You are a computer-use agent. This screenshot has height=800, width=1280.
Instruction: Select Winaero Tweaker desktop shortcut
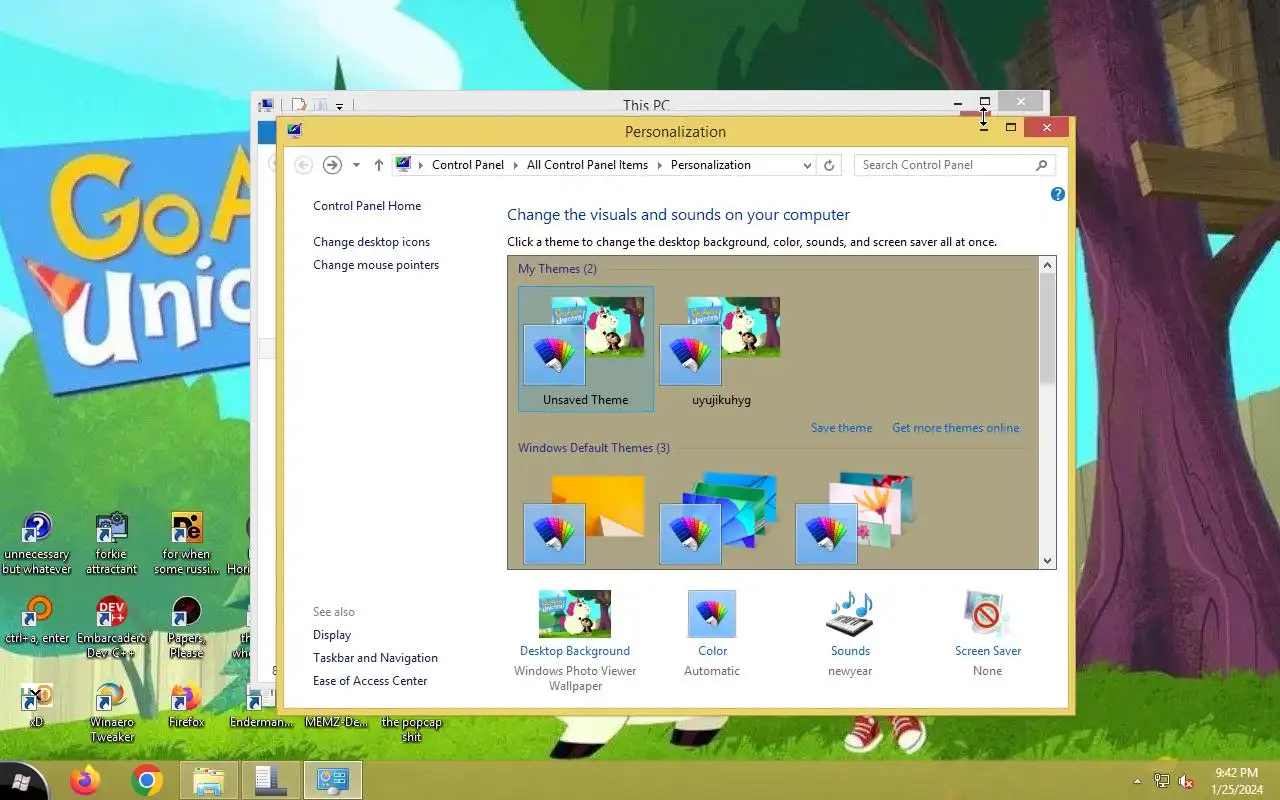point(111,713)
